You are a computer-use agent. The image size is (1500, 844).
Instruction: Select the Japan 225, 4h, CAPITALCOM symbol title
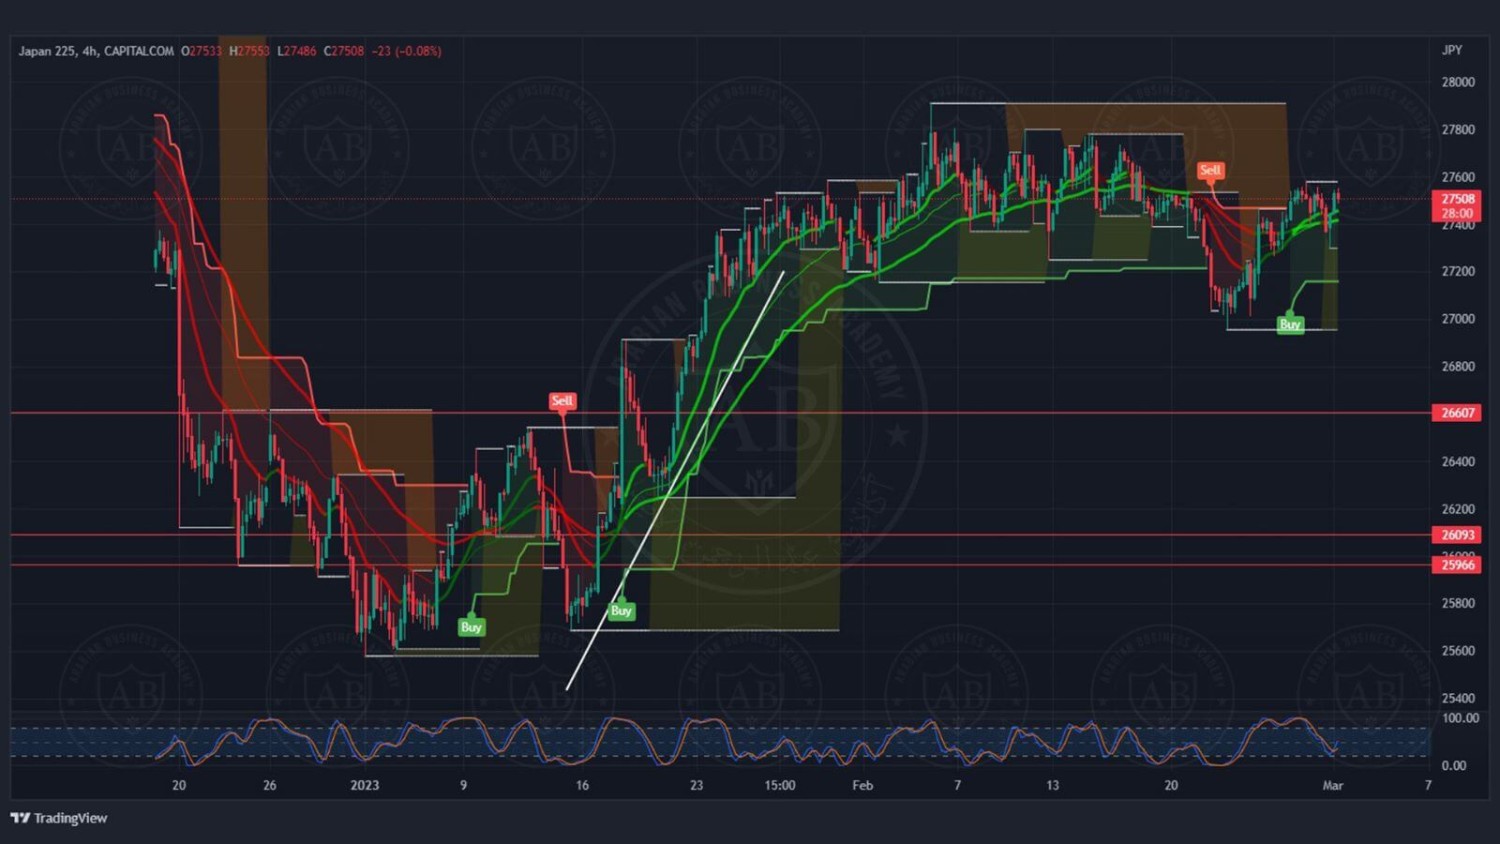[96, 51]
